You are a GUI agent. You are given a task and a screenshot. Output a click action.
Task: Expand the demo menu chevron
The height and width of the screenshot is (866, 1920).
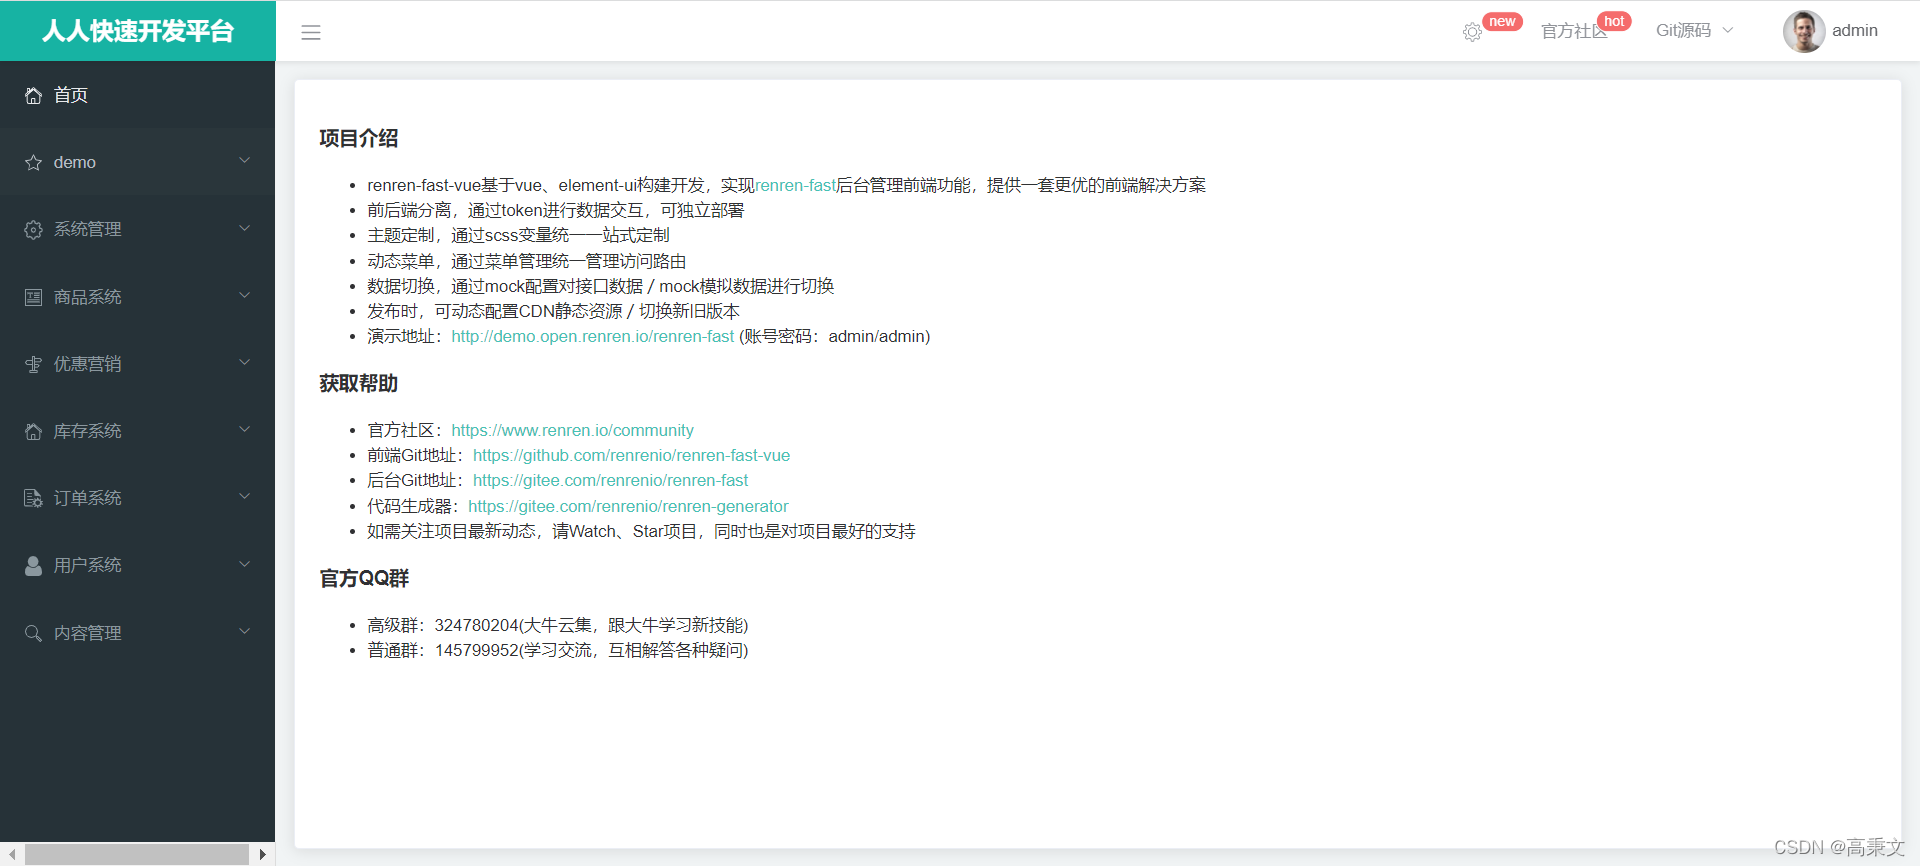click(245, 161)
